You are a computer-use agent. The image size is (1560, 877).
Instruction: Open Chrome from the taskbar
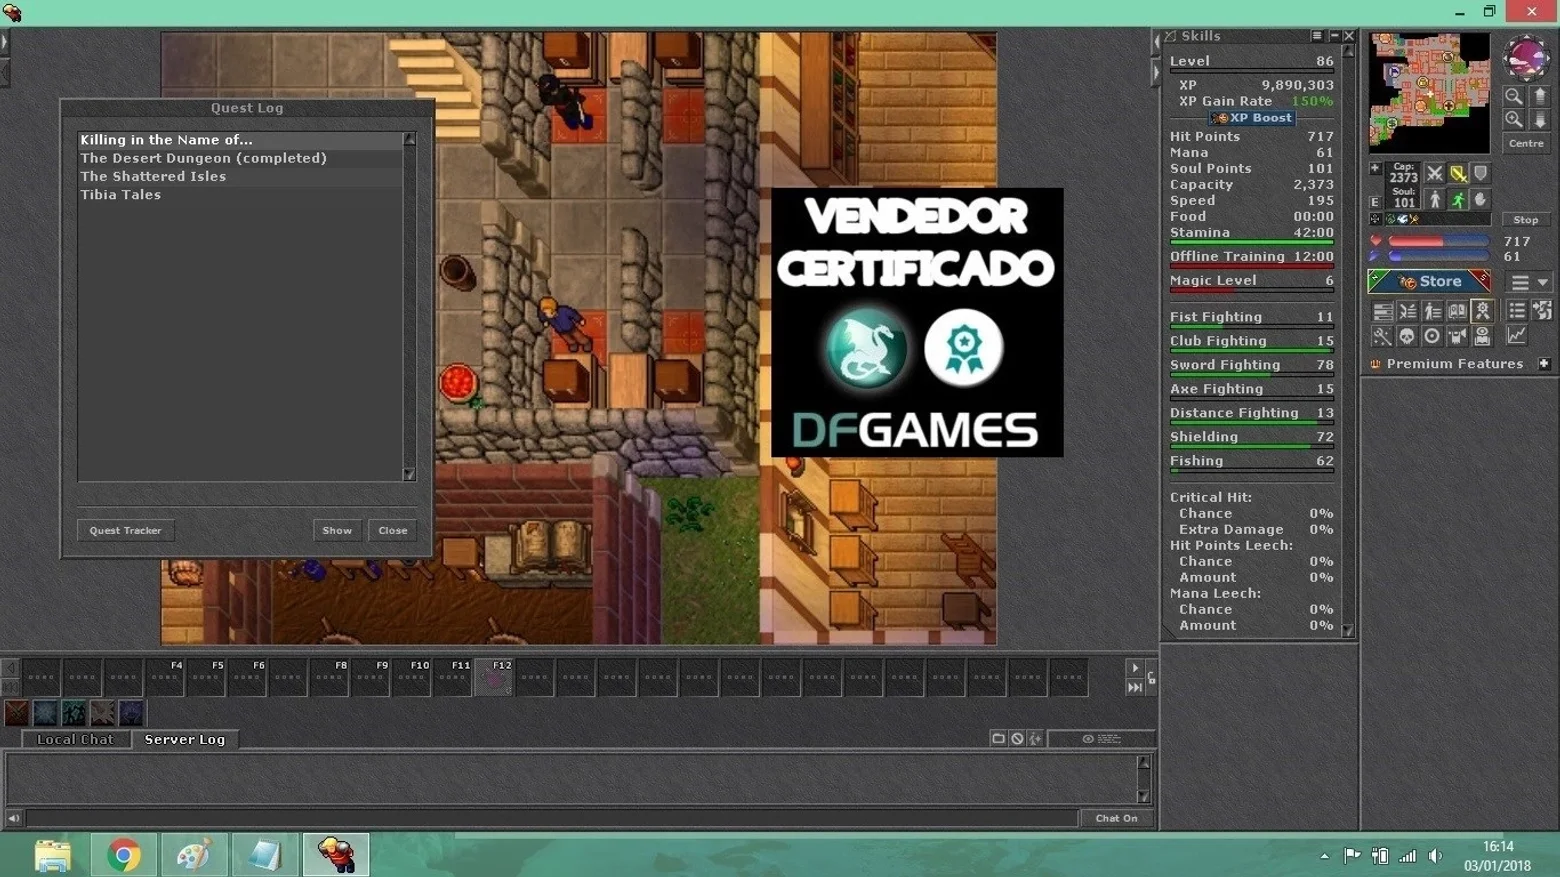tap(124, 855)
